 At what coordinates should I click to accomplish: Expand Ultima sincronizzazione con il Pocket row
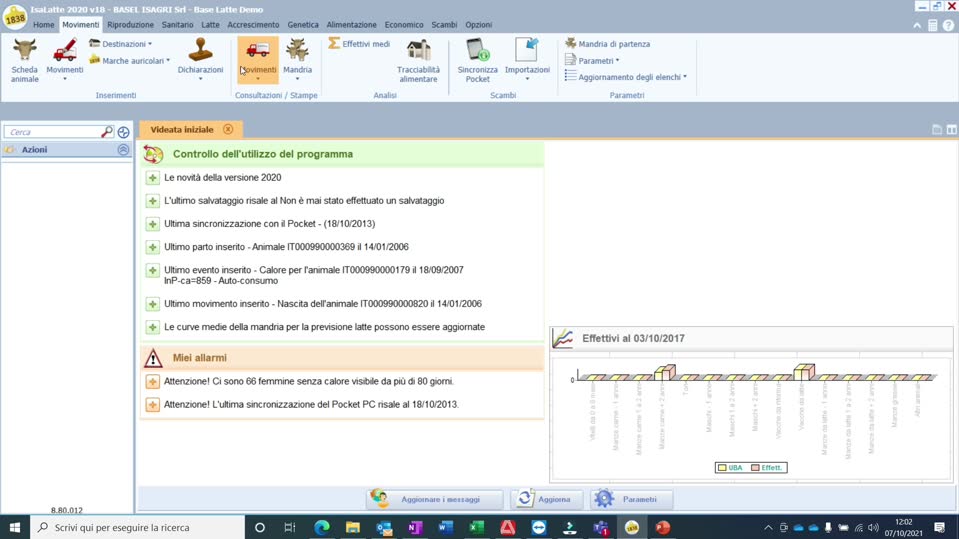click(x=152, y=225)
